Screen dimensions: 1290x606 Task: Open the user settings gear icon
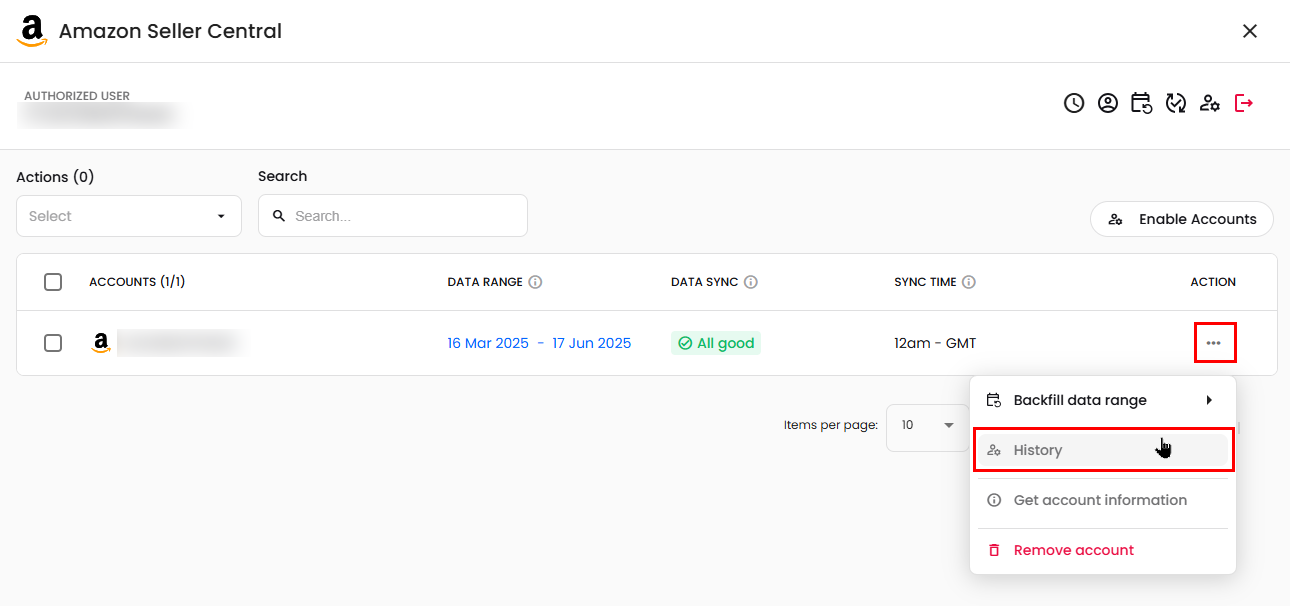coord(1210,103)
